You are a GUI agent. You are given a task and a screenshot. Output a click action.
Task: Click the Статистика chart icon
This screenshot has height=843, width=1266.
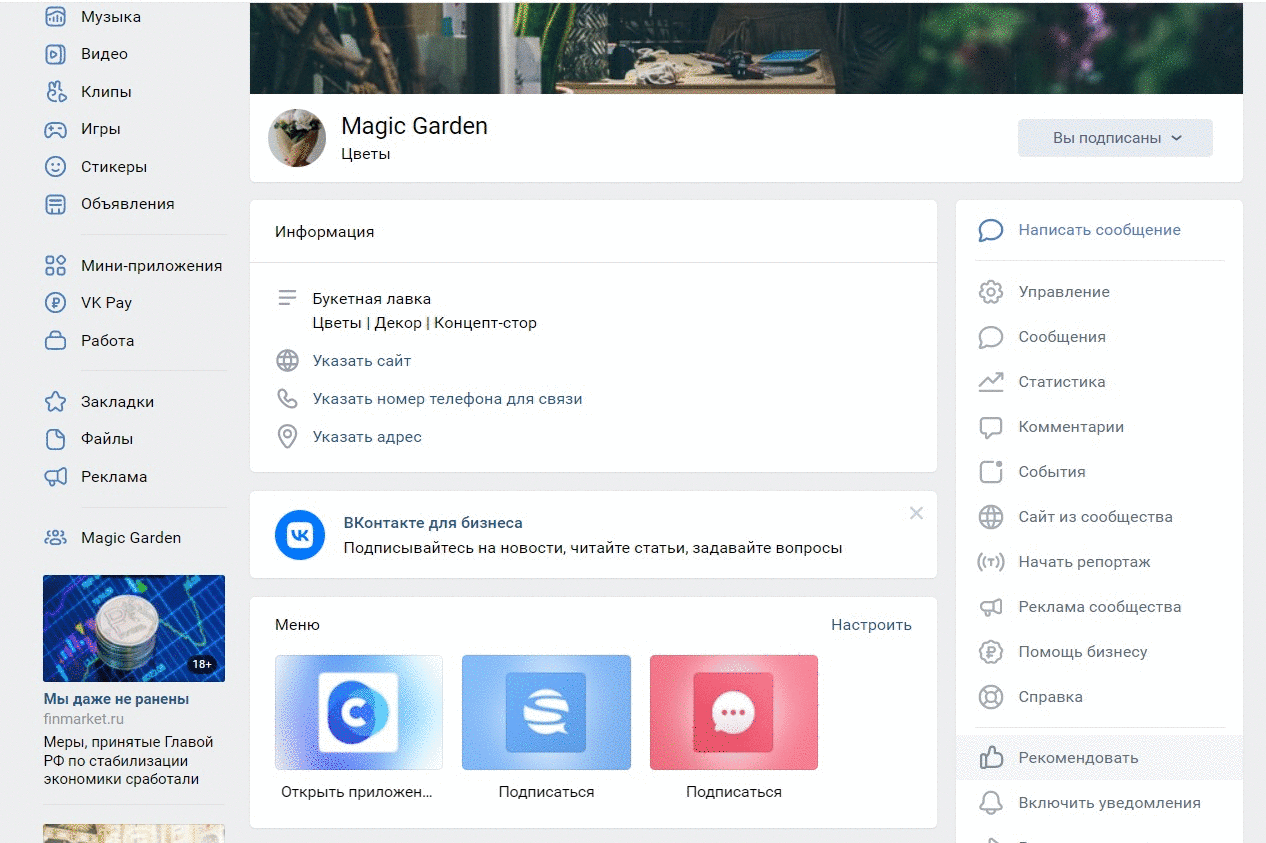click(990, 382)
